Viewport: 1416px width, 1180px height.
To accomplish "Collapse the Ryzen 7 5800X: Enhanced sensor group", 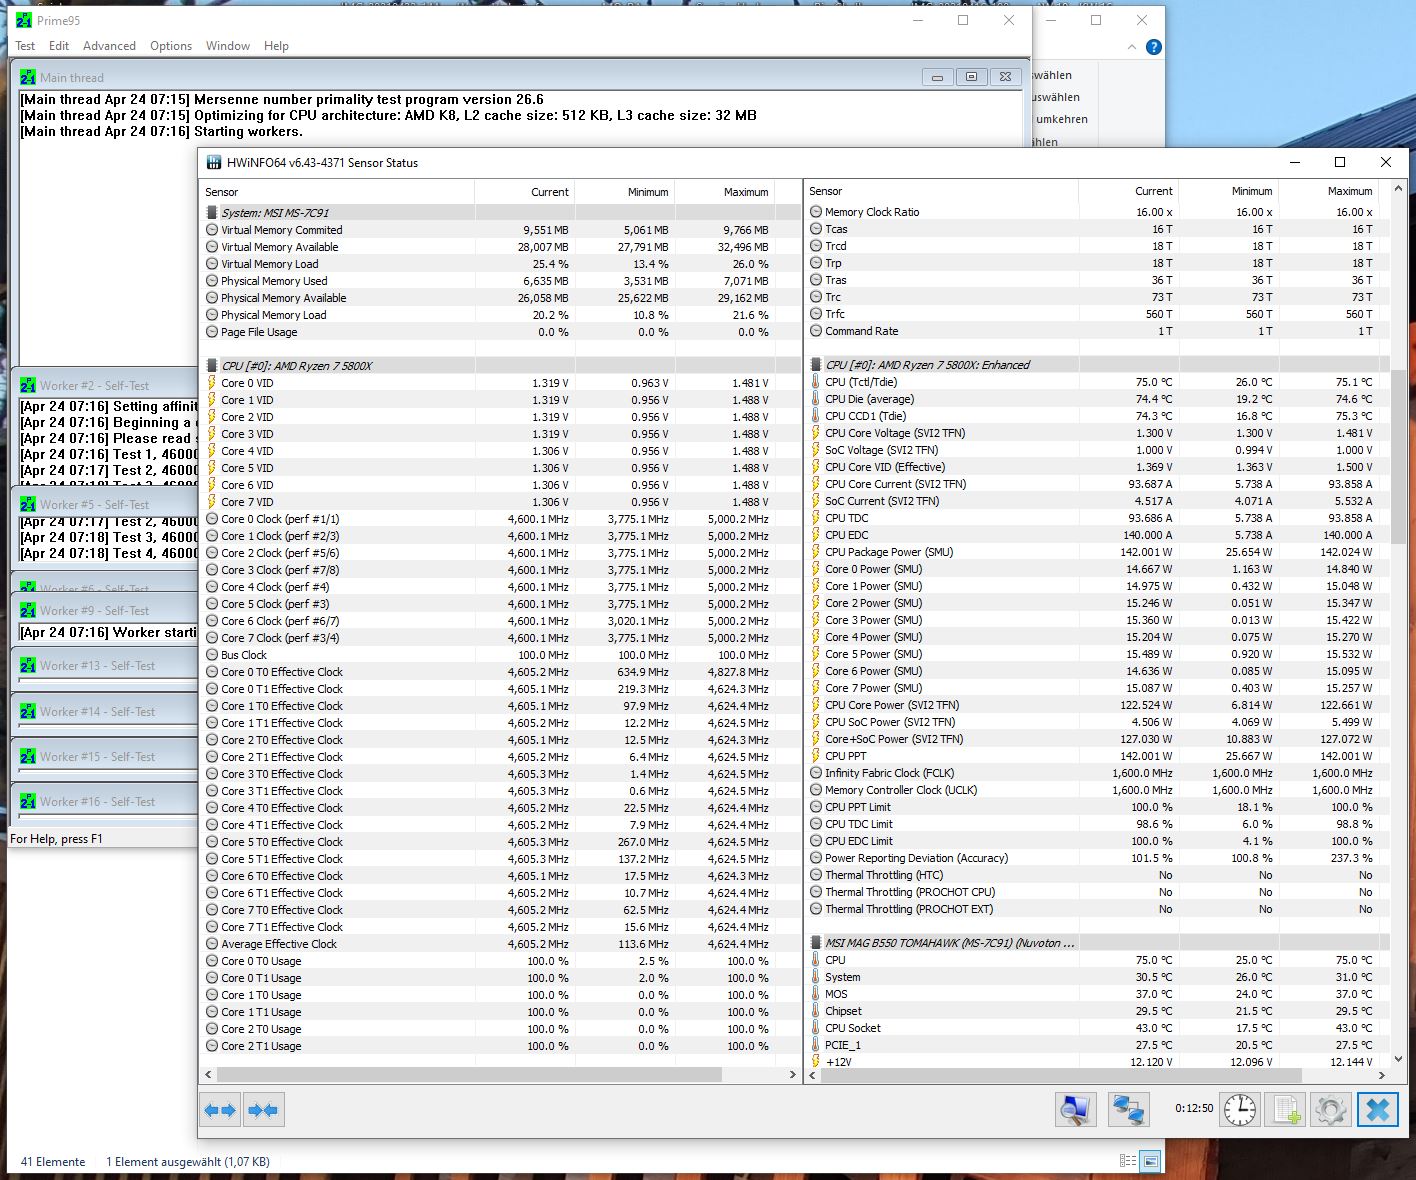I will [x=816, y=365].
